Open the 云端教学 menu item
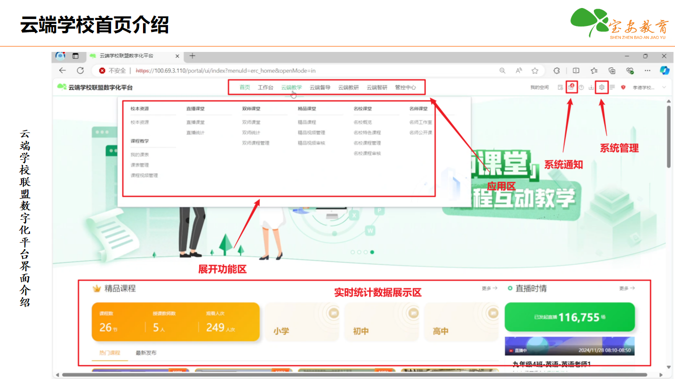This screenshot has height=379, width=675. click(291, 87)
